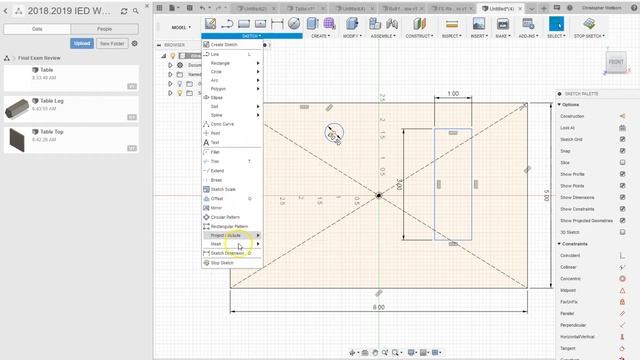Open the ASSEMBLE dropdown menu

point(383,36)
